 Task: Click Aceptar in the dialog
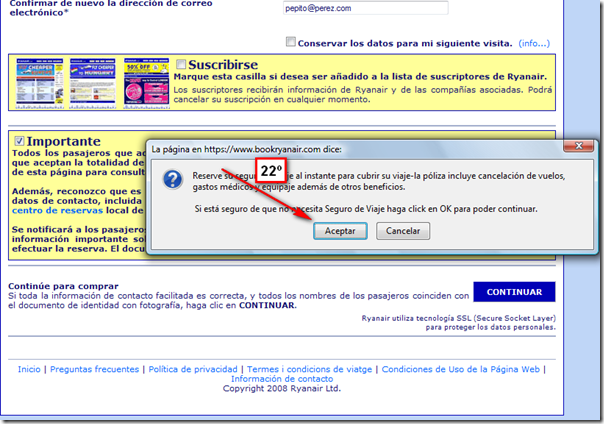point(340,231)
